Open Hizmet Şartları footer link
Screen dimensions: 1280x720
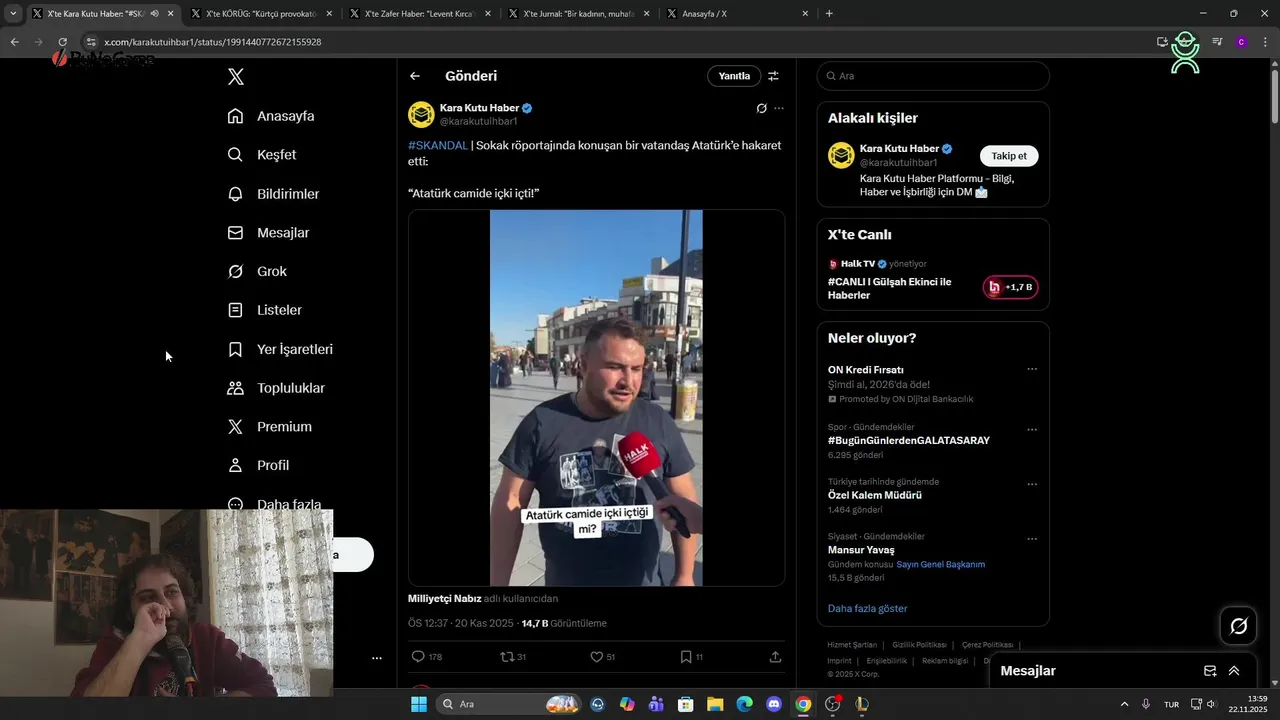(x=852, y=645)
